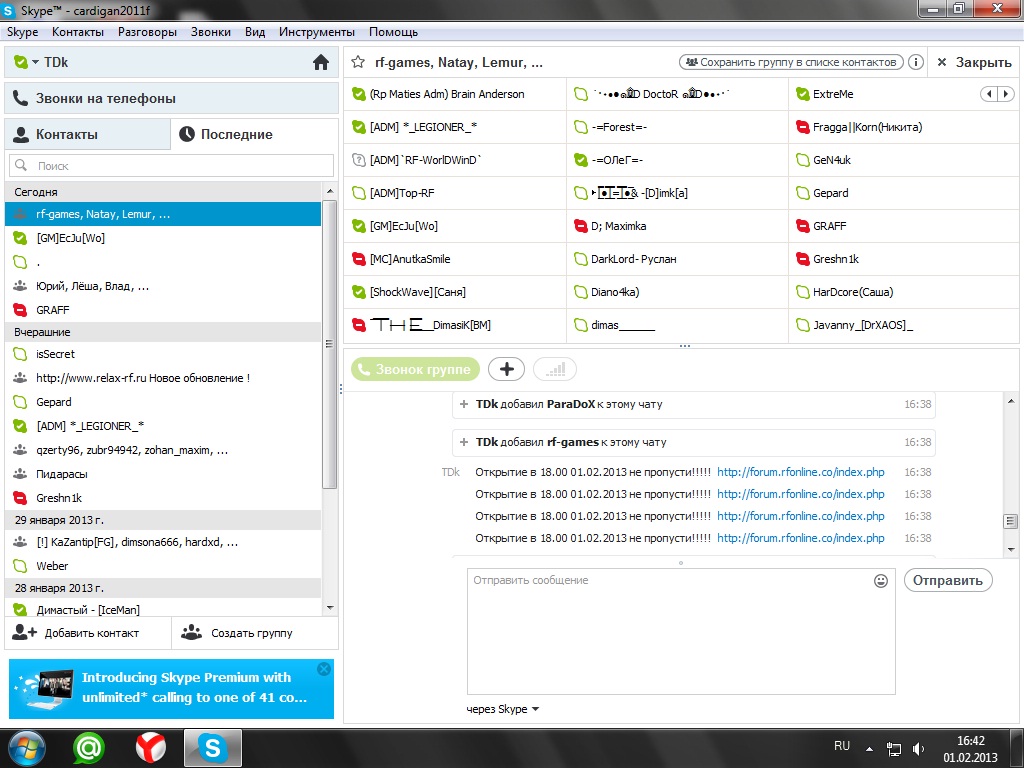Screen dimensions: 1024x768
Task: Click the Закрыть button
Action: click(x=974, y=62)
